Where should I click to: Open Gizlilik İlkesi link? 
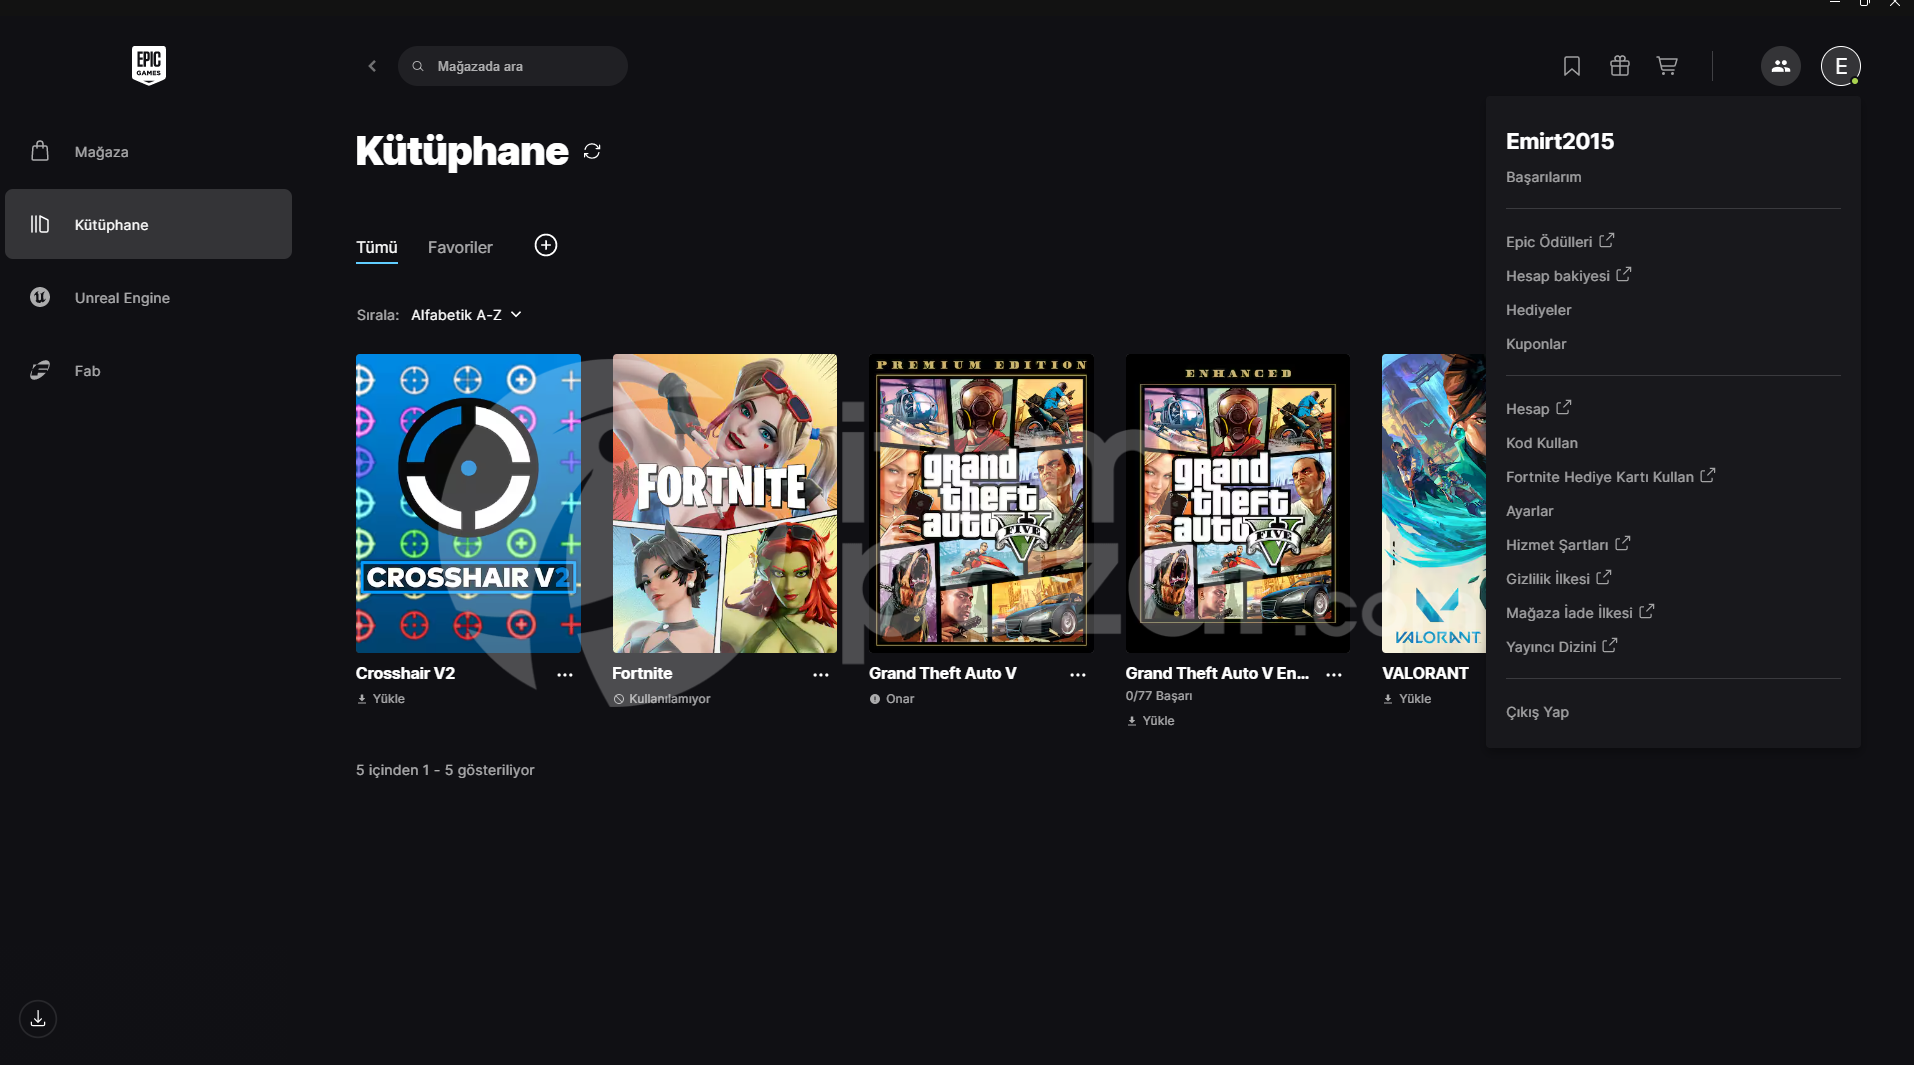[x=1558, y=578]
